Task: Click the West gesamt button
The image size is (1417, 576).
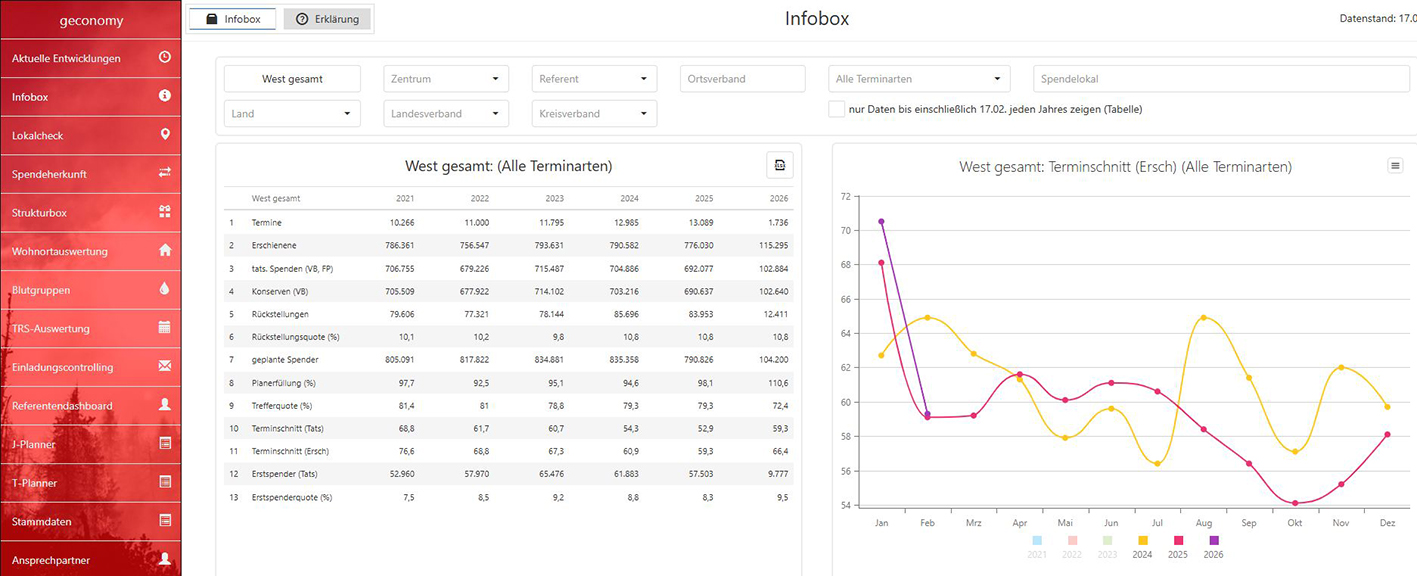Action: [291, 79]
